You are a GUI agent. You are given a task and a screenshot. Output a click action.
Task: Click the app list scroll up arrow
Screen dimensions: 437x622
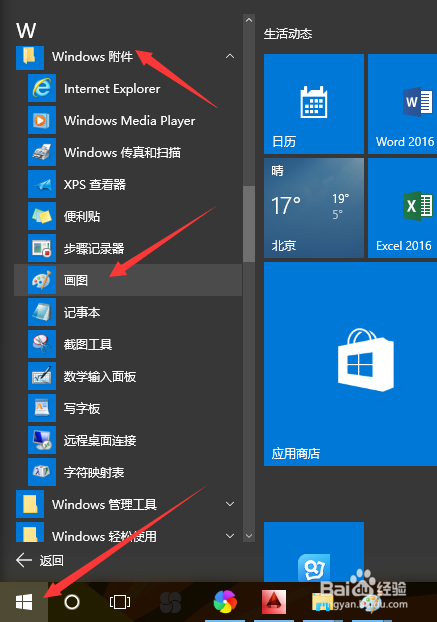pos(249,19)
